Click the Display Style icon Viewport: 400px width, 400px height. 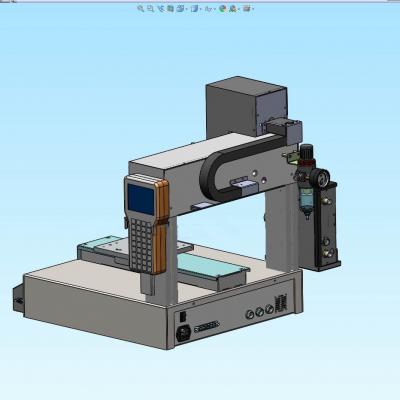click(x=194, y=9)
